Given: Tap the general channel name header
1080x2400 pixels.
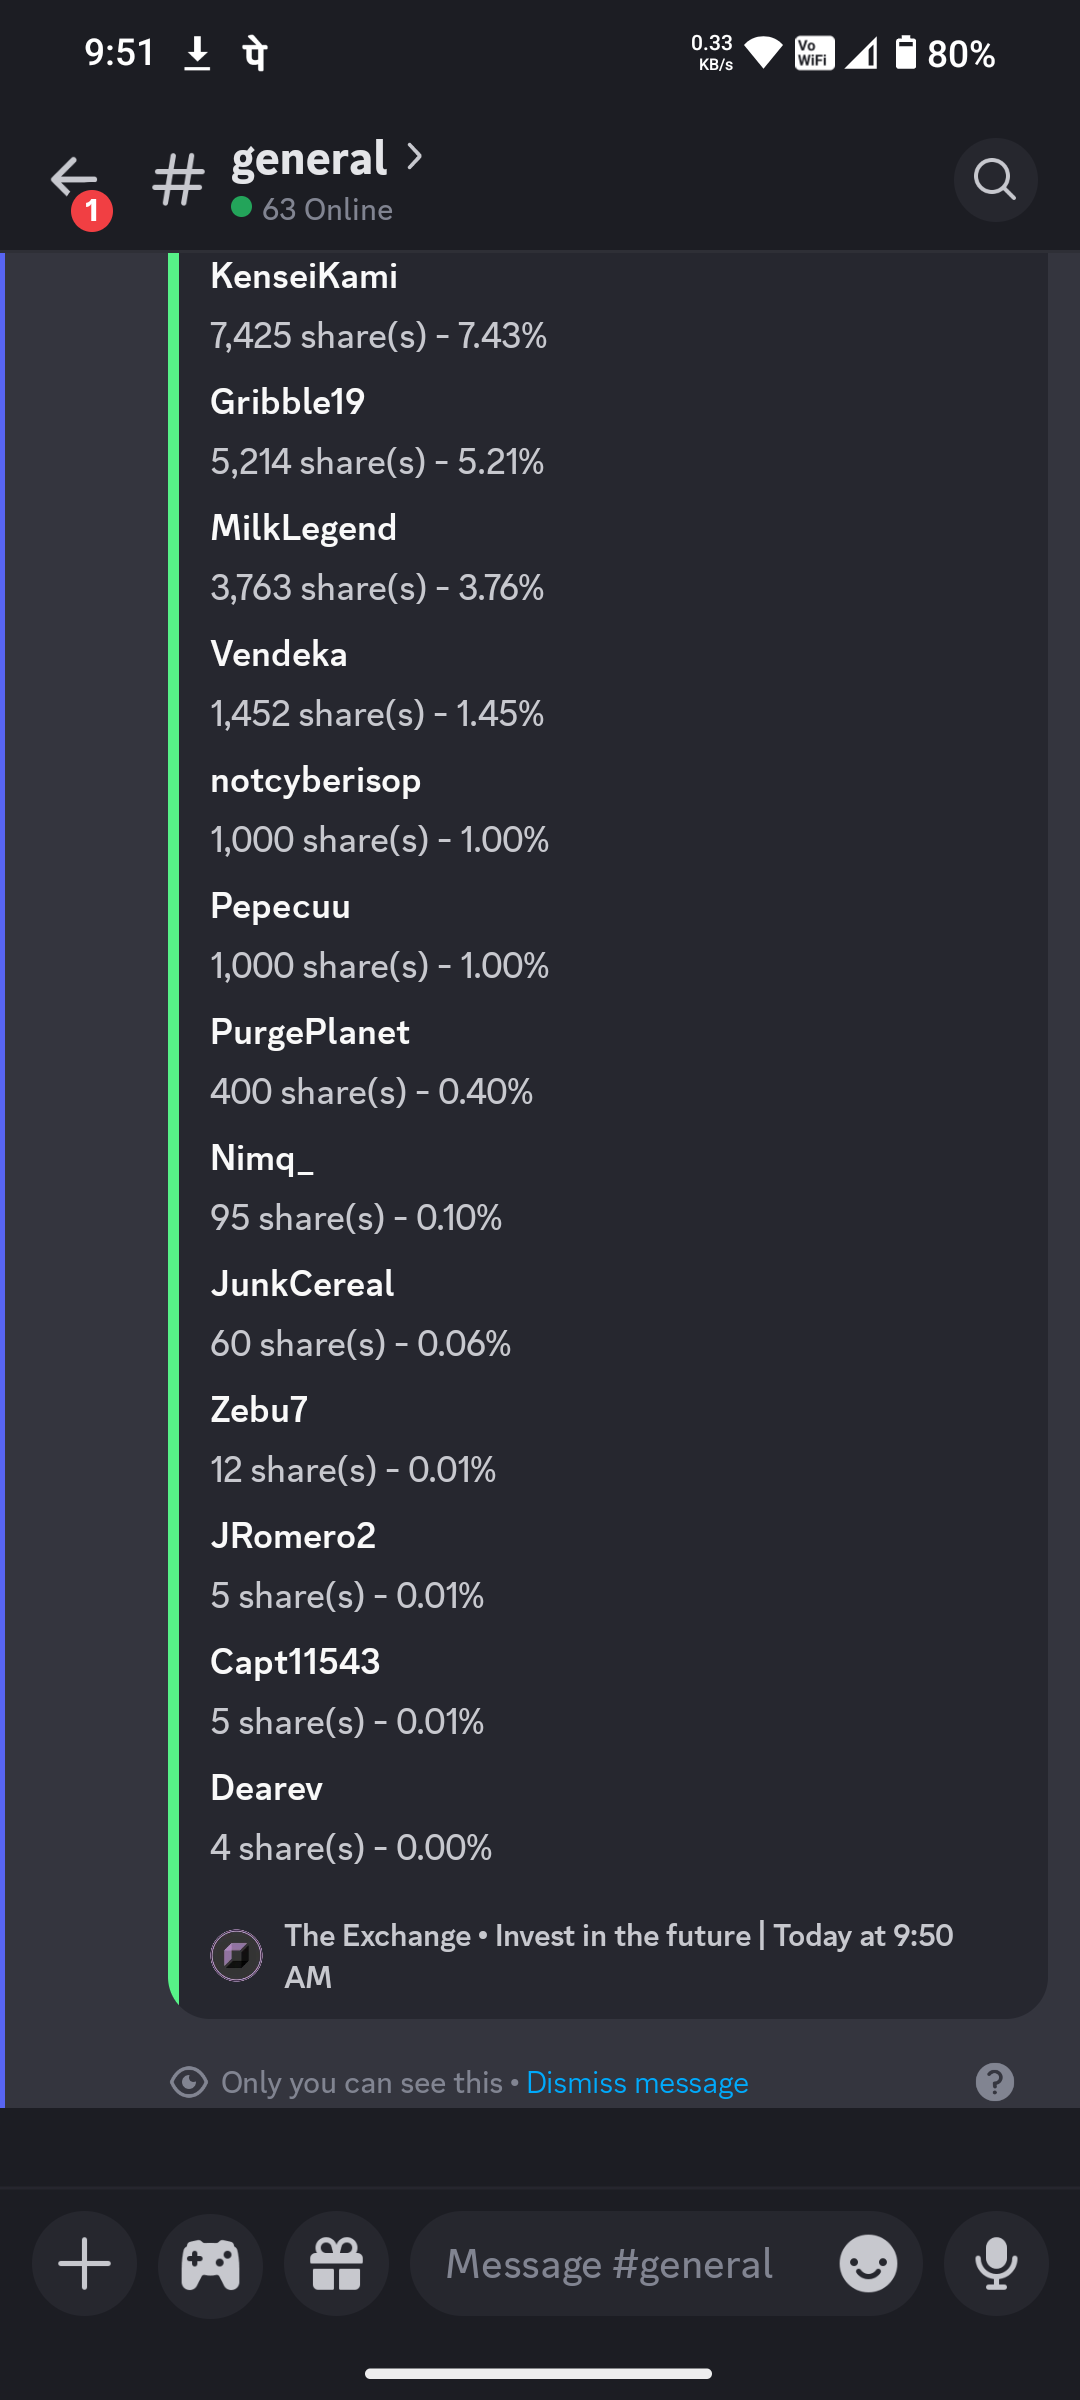Looking at the screenshot, I should (309, 159).
